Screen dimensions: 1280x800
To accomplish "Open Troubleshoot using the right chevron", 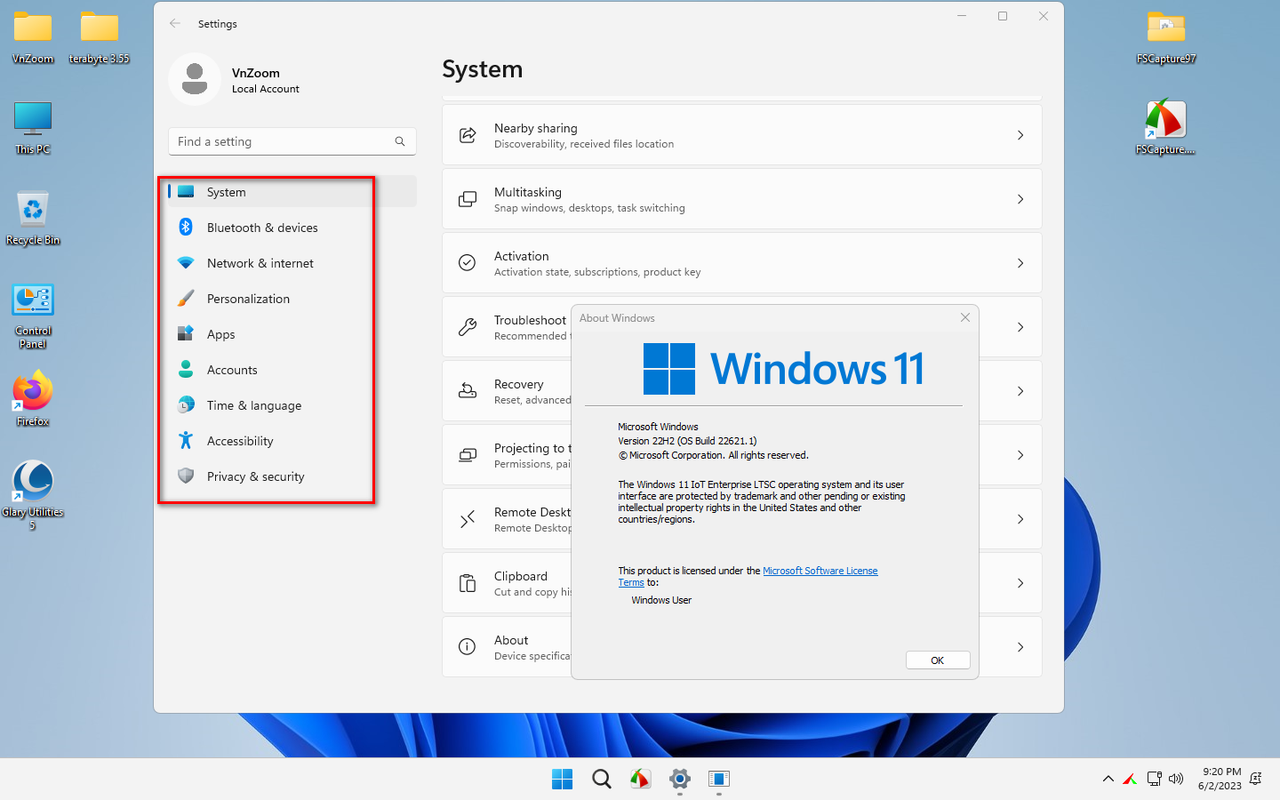I will 1020,327.
